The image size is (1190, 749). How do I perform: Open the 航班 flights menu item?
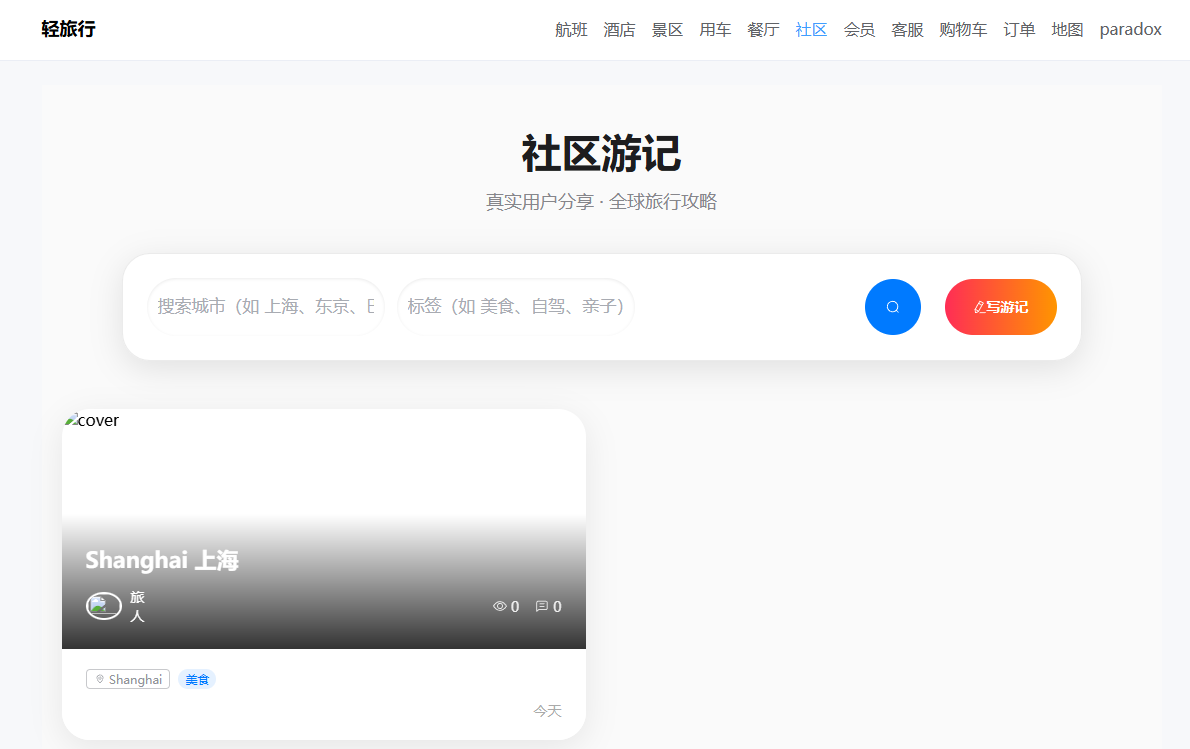571,30
